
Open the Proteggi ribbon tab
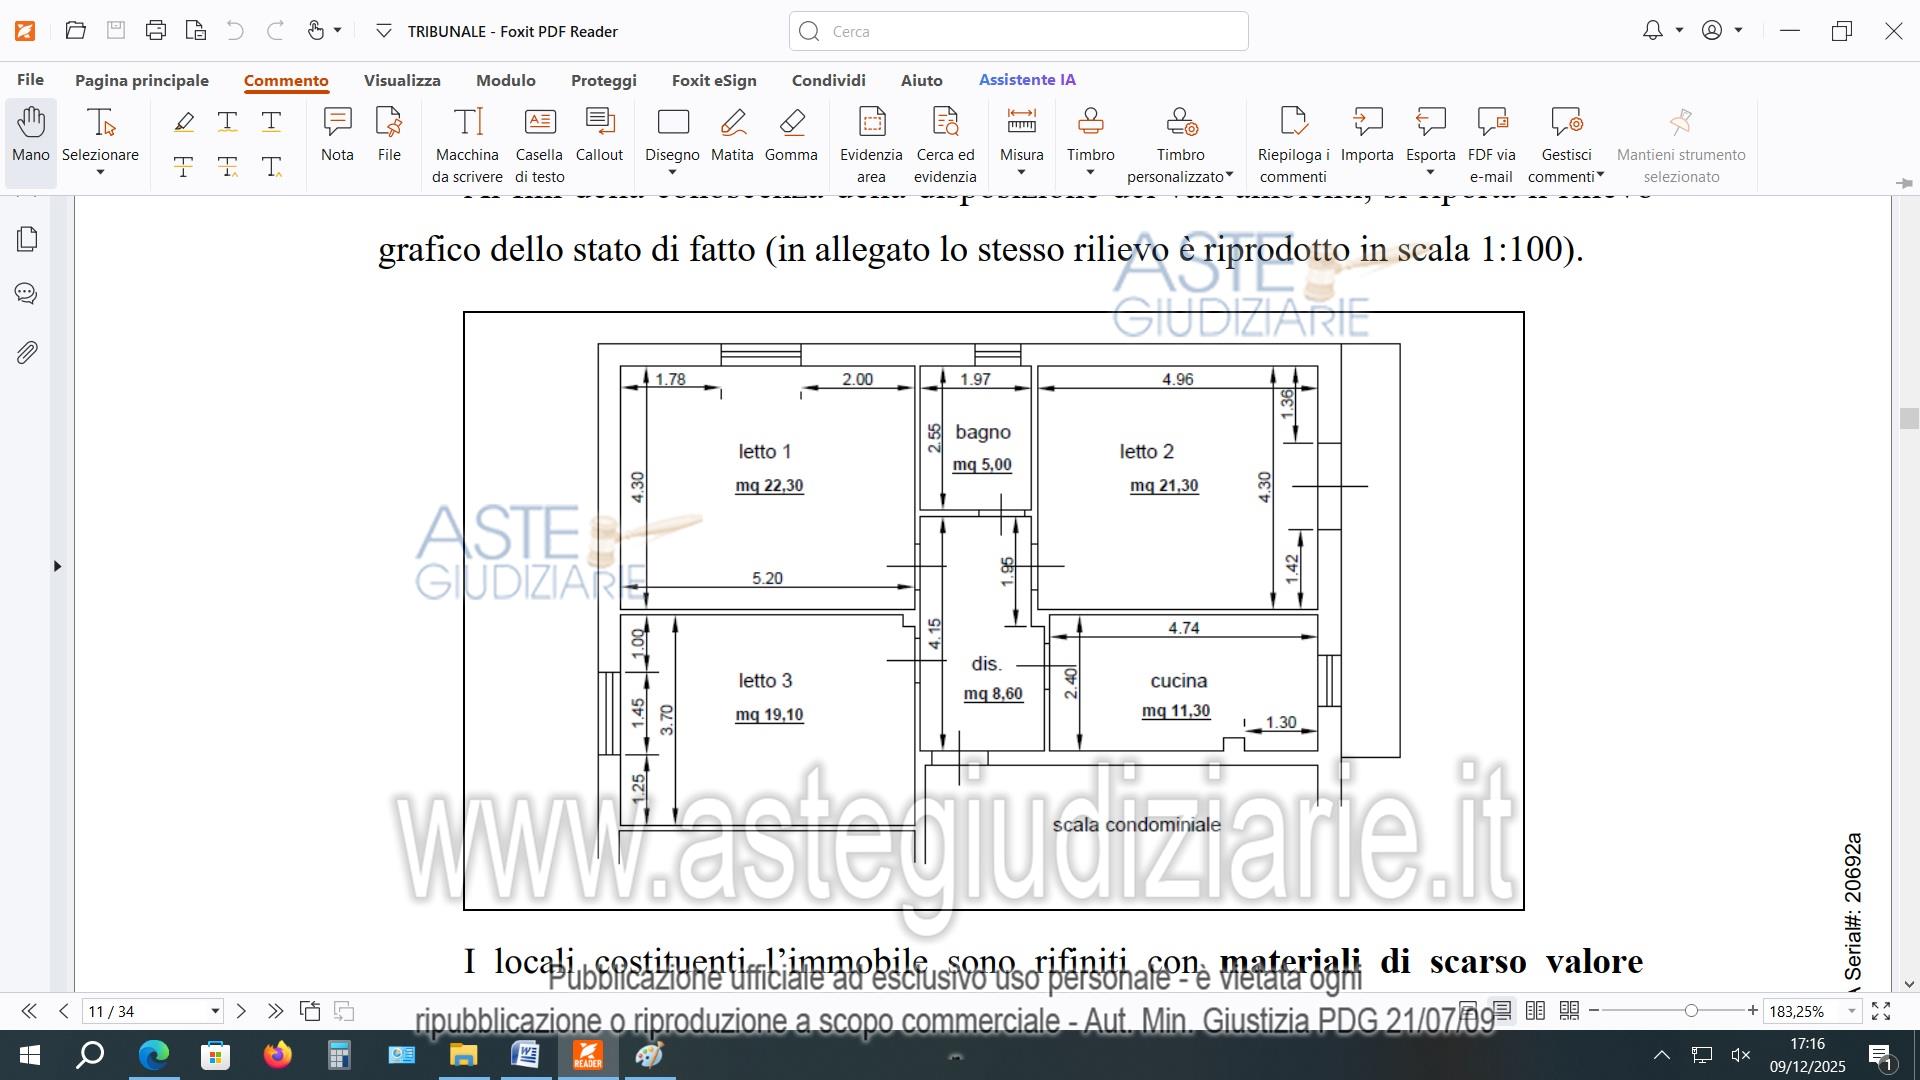(x=603, y=80)
